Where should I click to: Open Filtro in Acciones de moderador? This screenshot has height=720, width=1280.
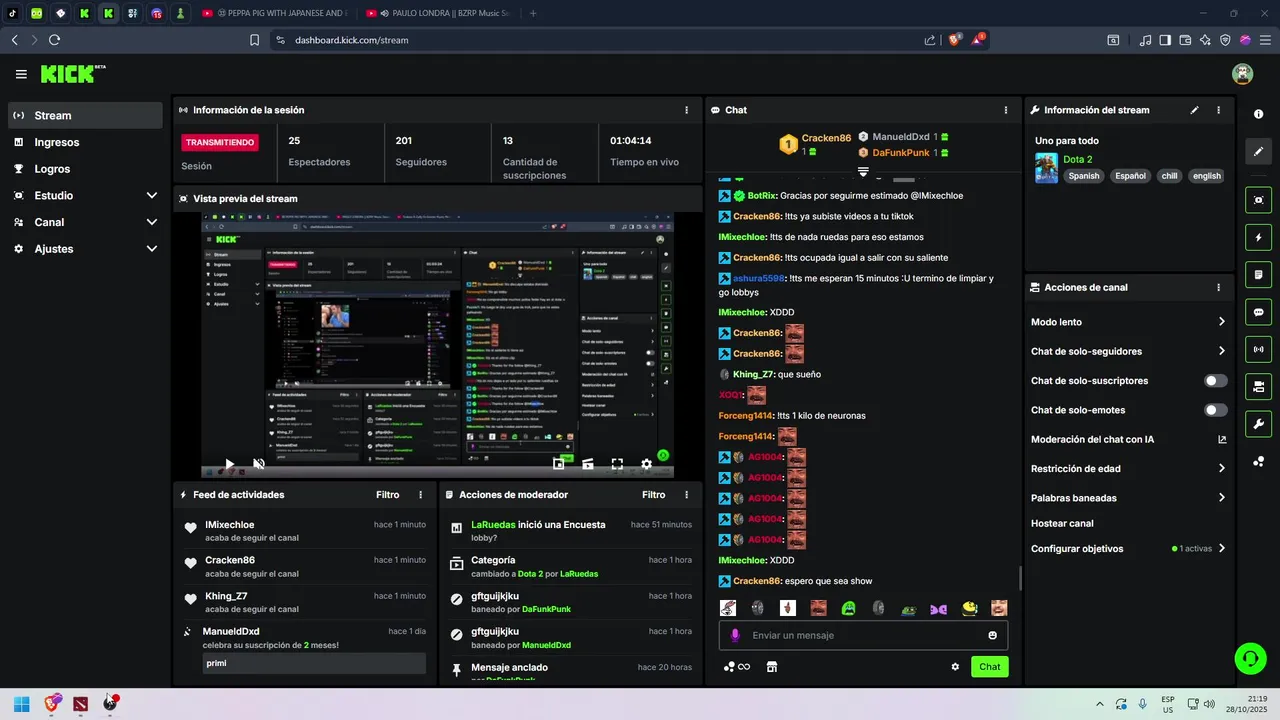(x=653, y=495)
